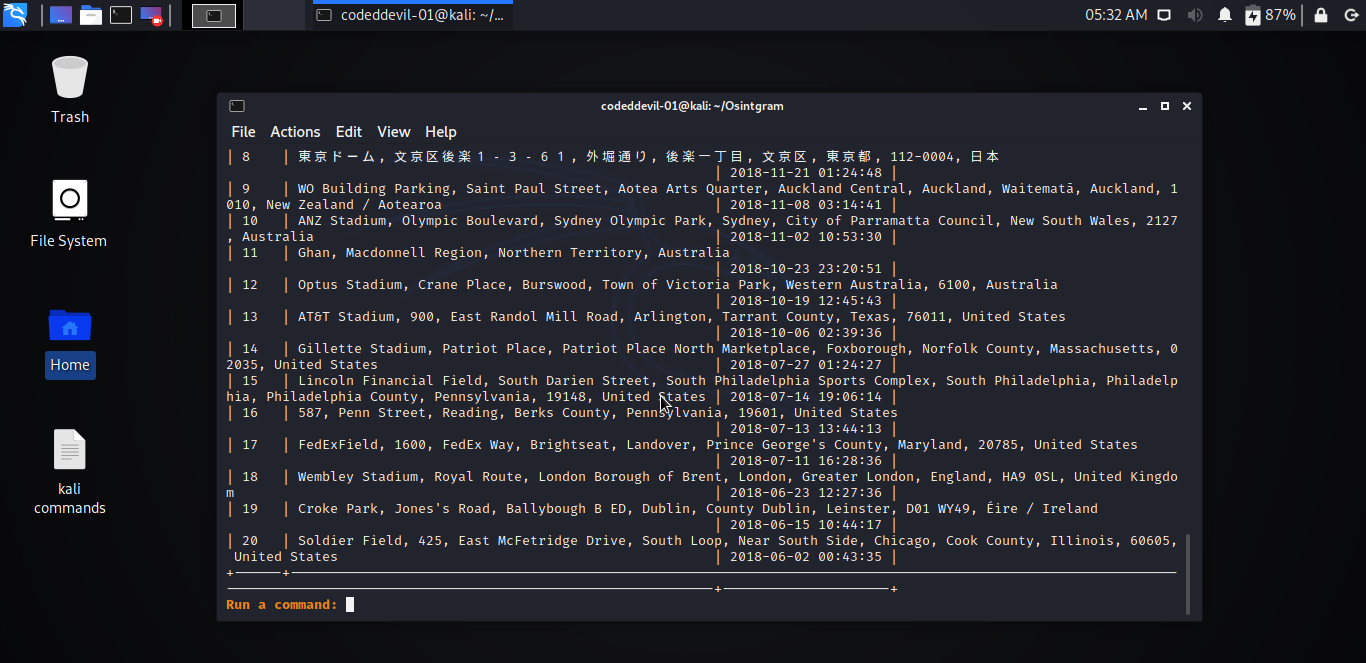This screenshot has width=1366, height=663.
Task: Open the panel clock showing 05:32 AM
Action: pos(1116,15)
